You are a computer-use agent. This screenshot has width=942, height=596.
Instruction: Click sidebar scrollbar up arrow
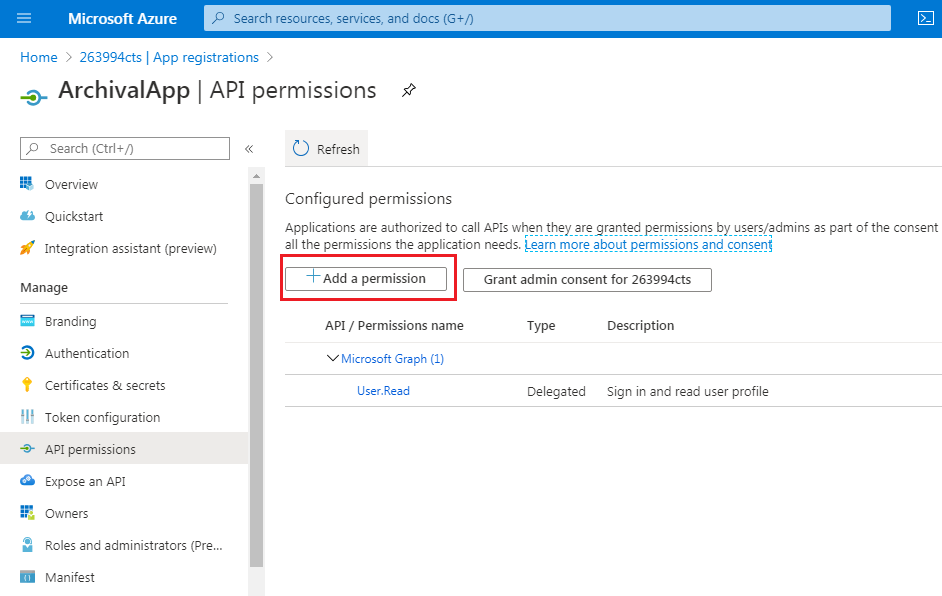pyautogui.click(x=257, y=176)
